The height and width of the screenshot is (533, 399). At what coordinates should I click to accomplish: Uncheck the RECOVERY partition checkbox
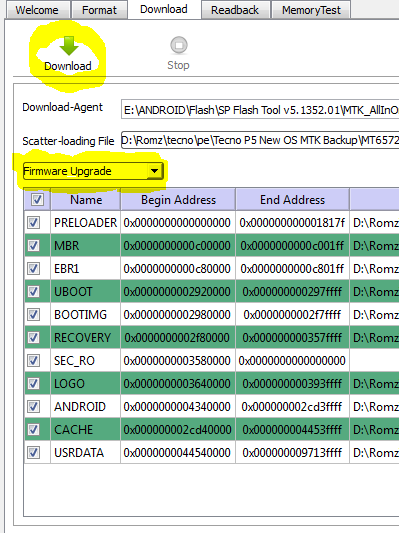(x=34, y=338)
